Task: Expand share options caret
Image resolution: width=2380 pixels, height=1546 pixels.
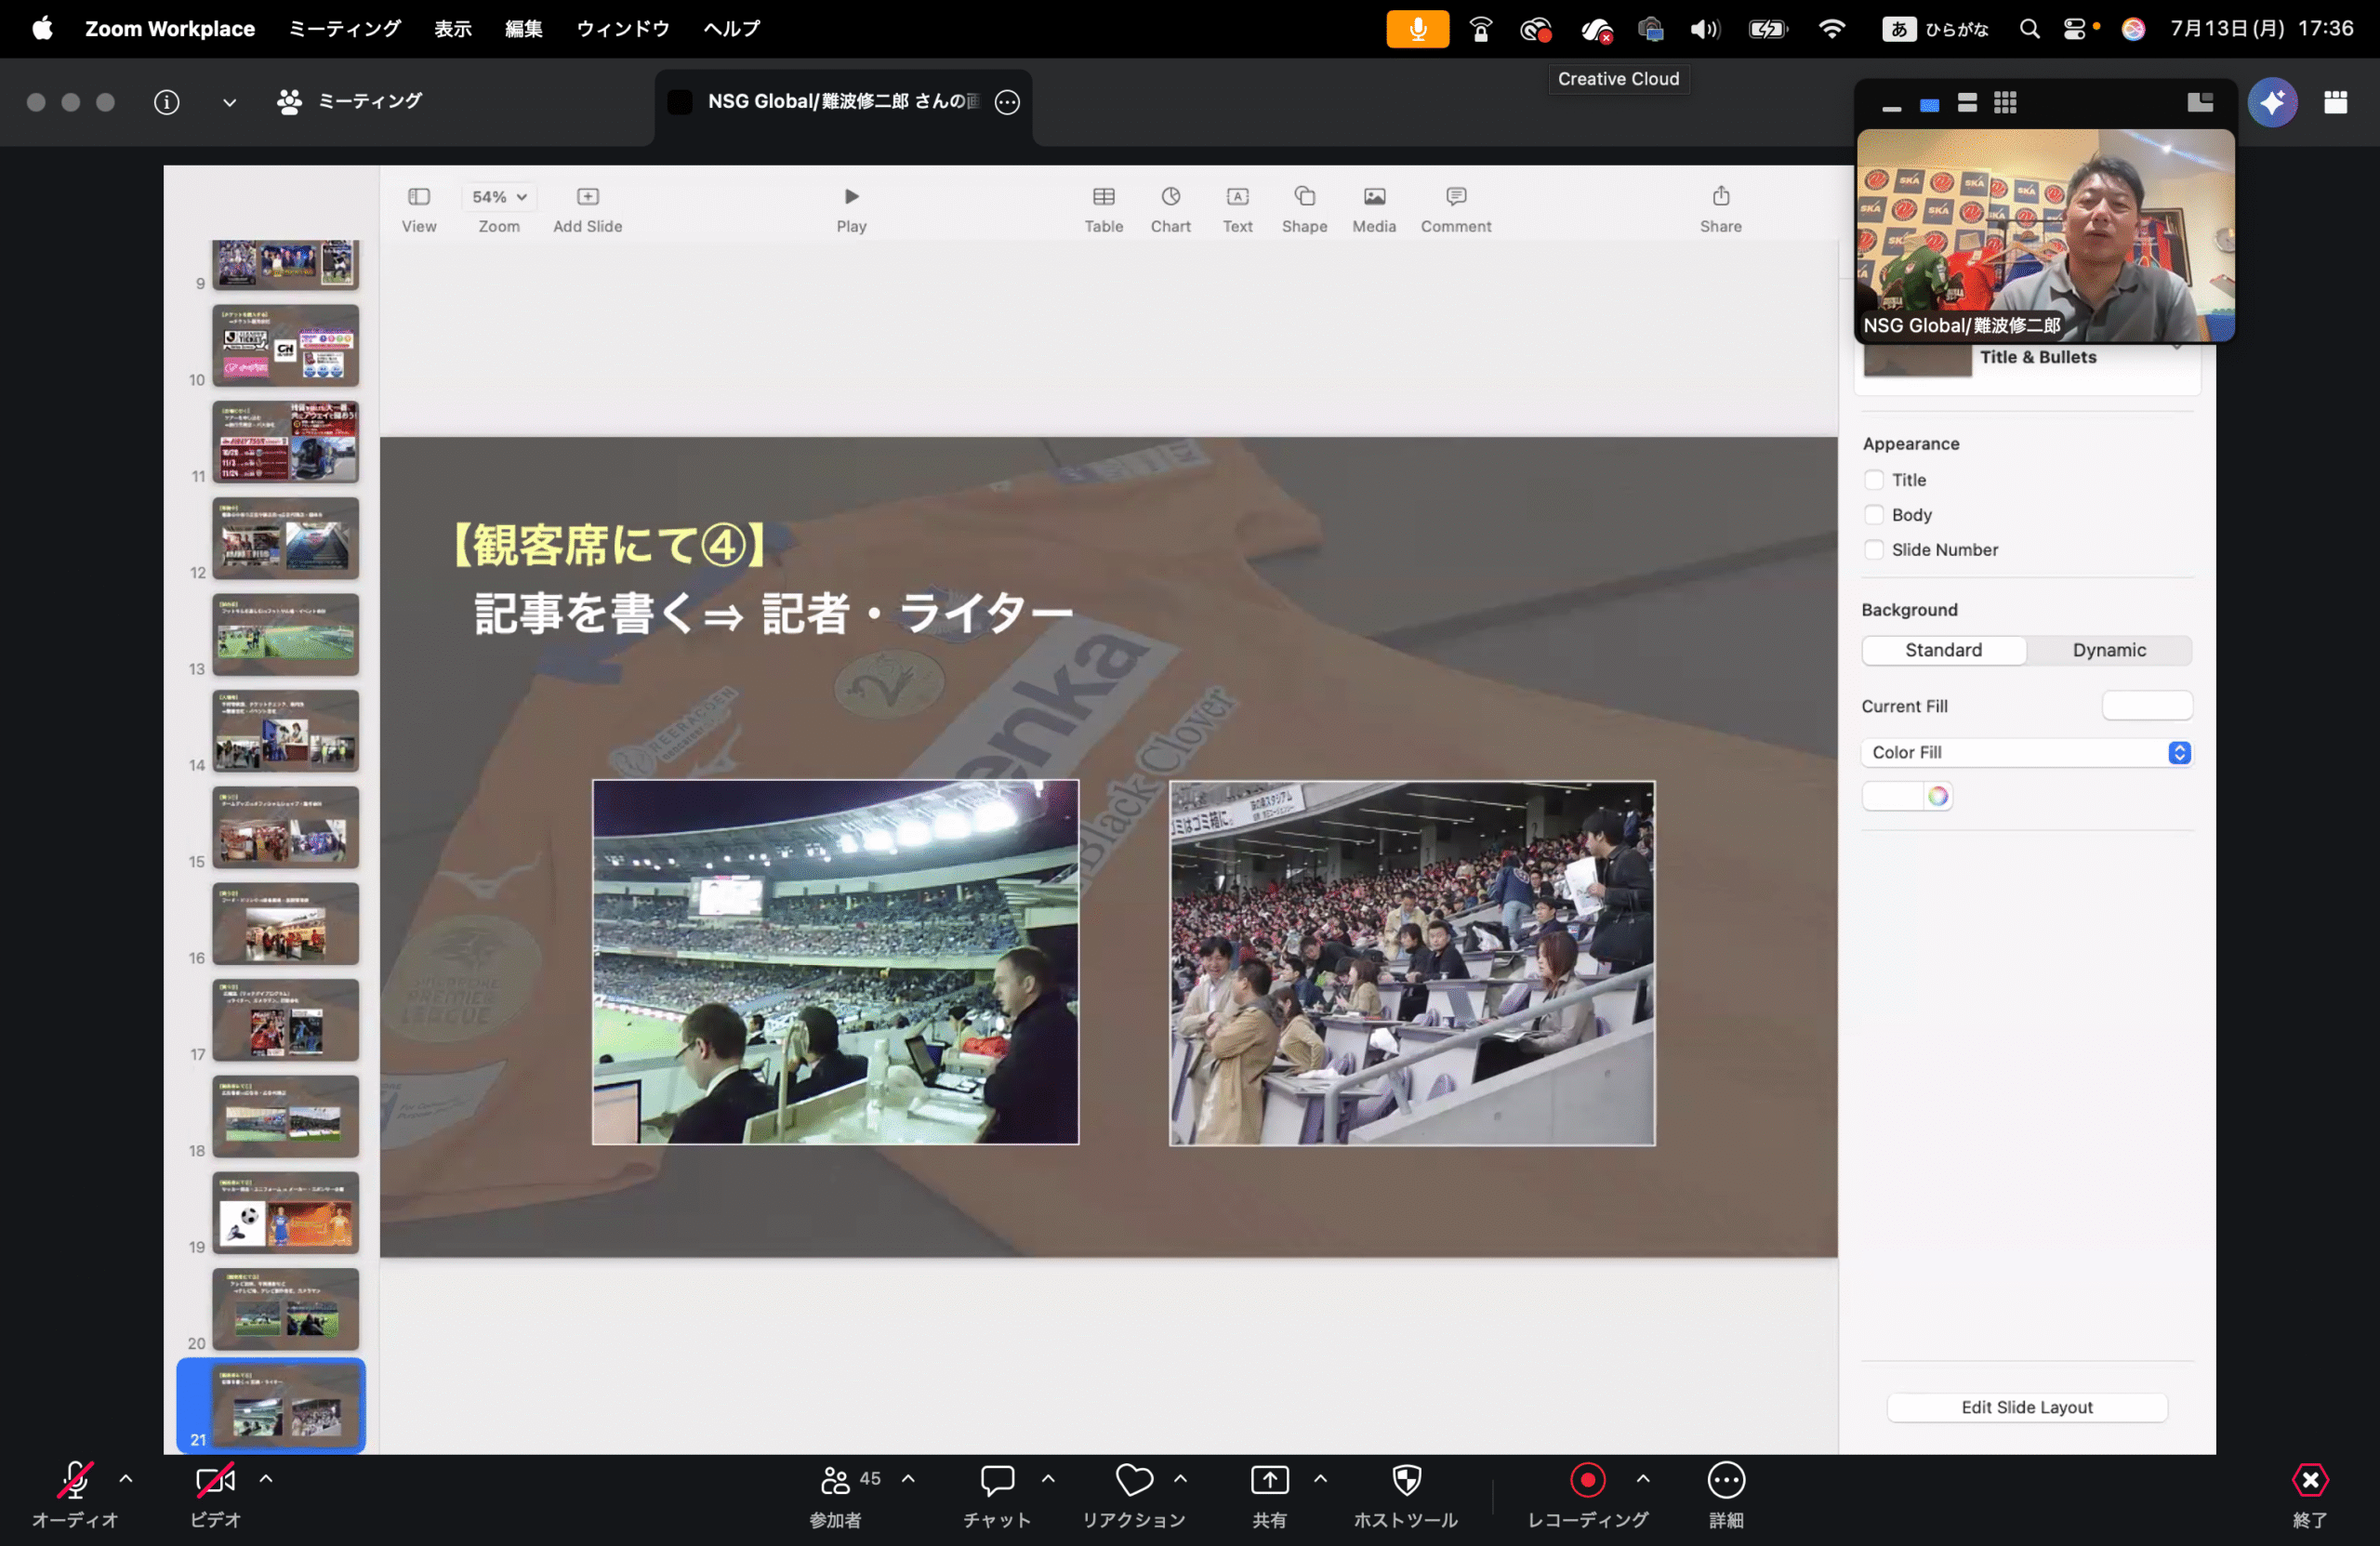Action: point(1320,1477)
